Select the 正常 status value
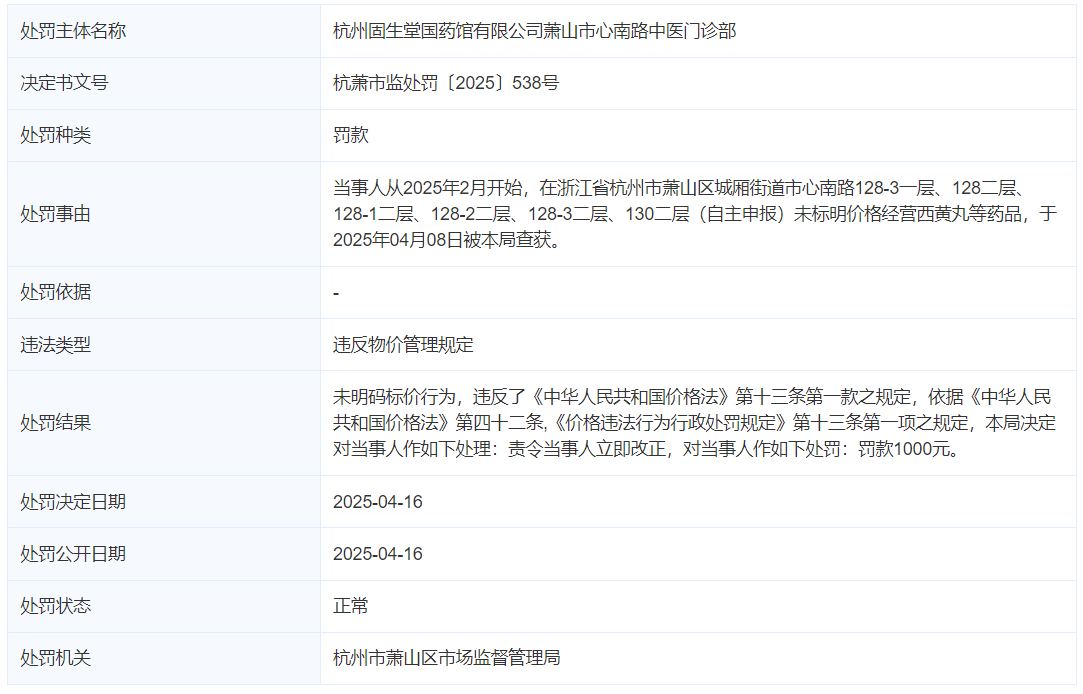 [x=350, y=606]
